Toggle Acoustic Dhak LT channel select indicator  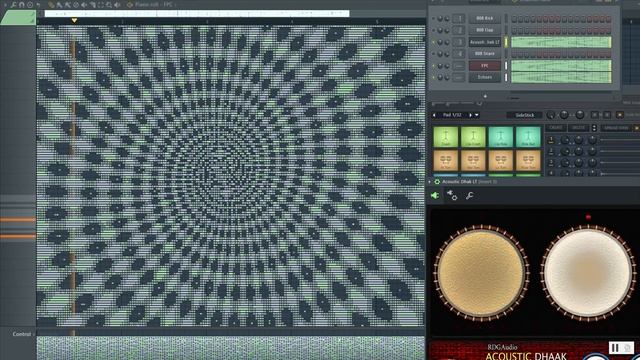tap(506, 42)
